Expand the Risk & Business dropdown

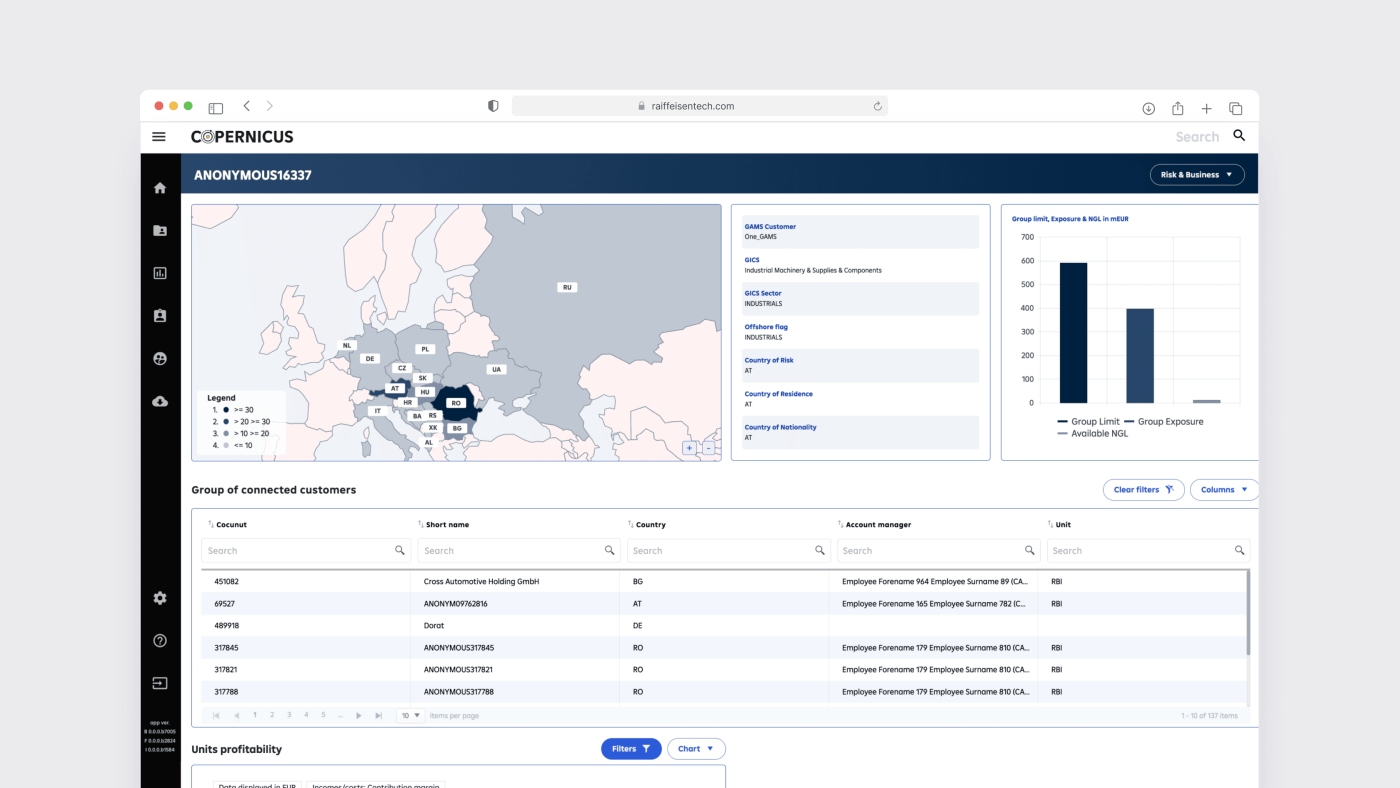[x=1197, y=175]
